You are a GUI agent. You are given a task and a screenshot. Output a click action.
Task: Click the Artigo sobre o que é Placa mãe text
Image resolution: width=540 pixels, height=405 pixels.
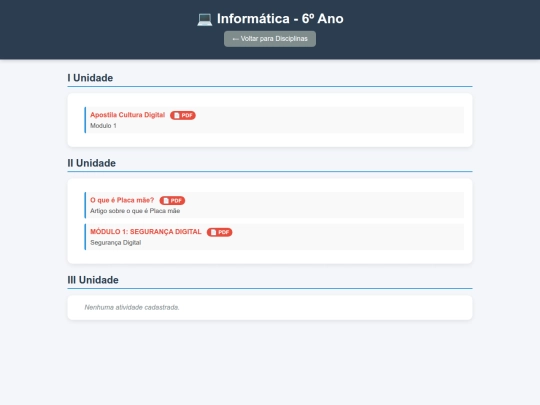[x=135, y=211]
